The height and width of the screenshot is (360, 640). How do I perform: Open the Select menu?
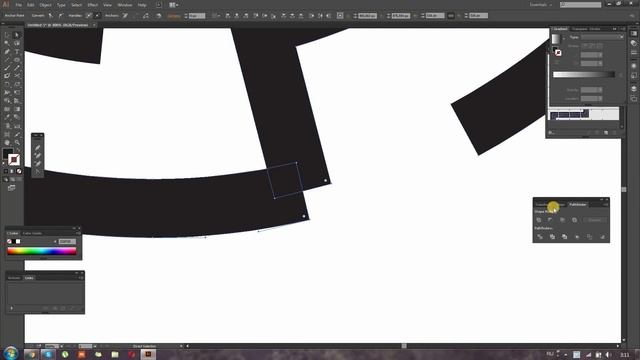[76, 5]
